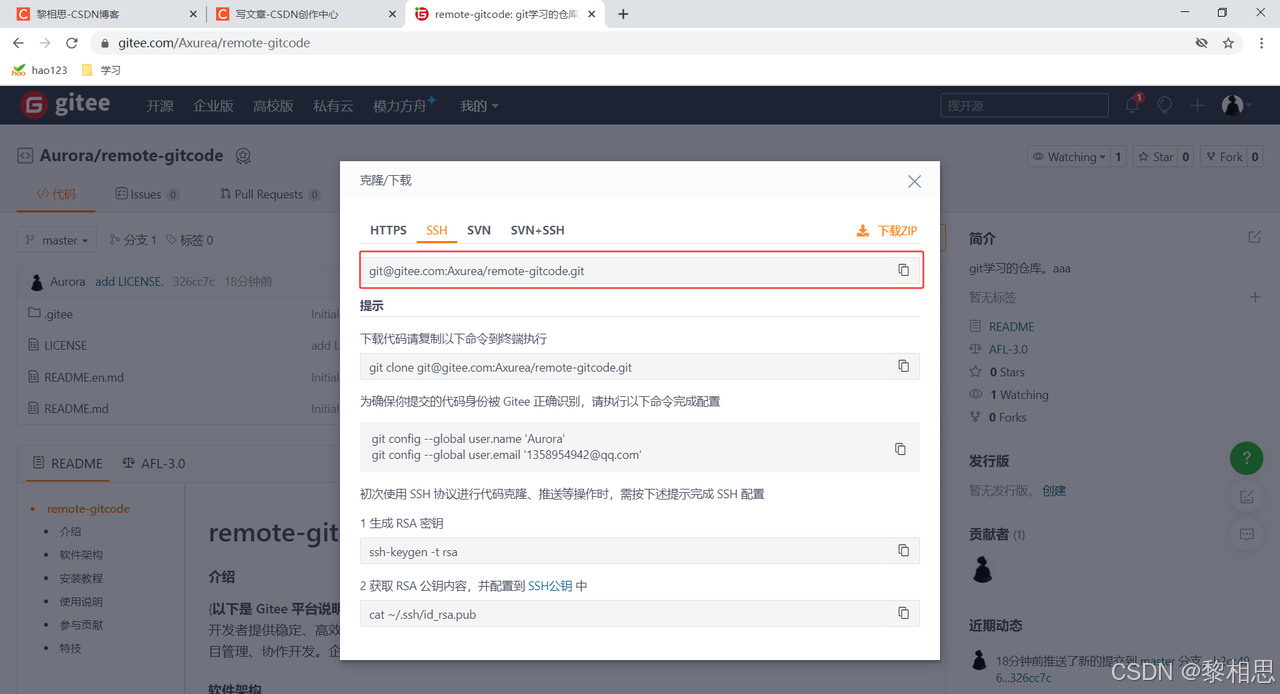Reload the page in the browser
This screenshot has height=694, width=1280.
coord(72,43)
